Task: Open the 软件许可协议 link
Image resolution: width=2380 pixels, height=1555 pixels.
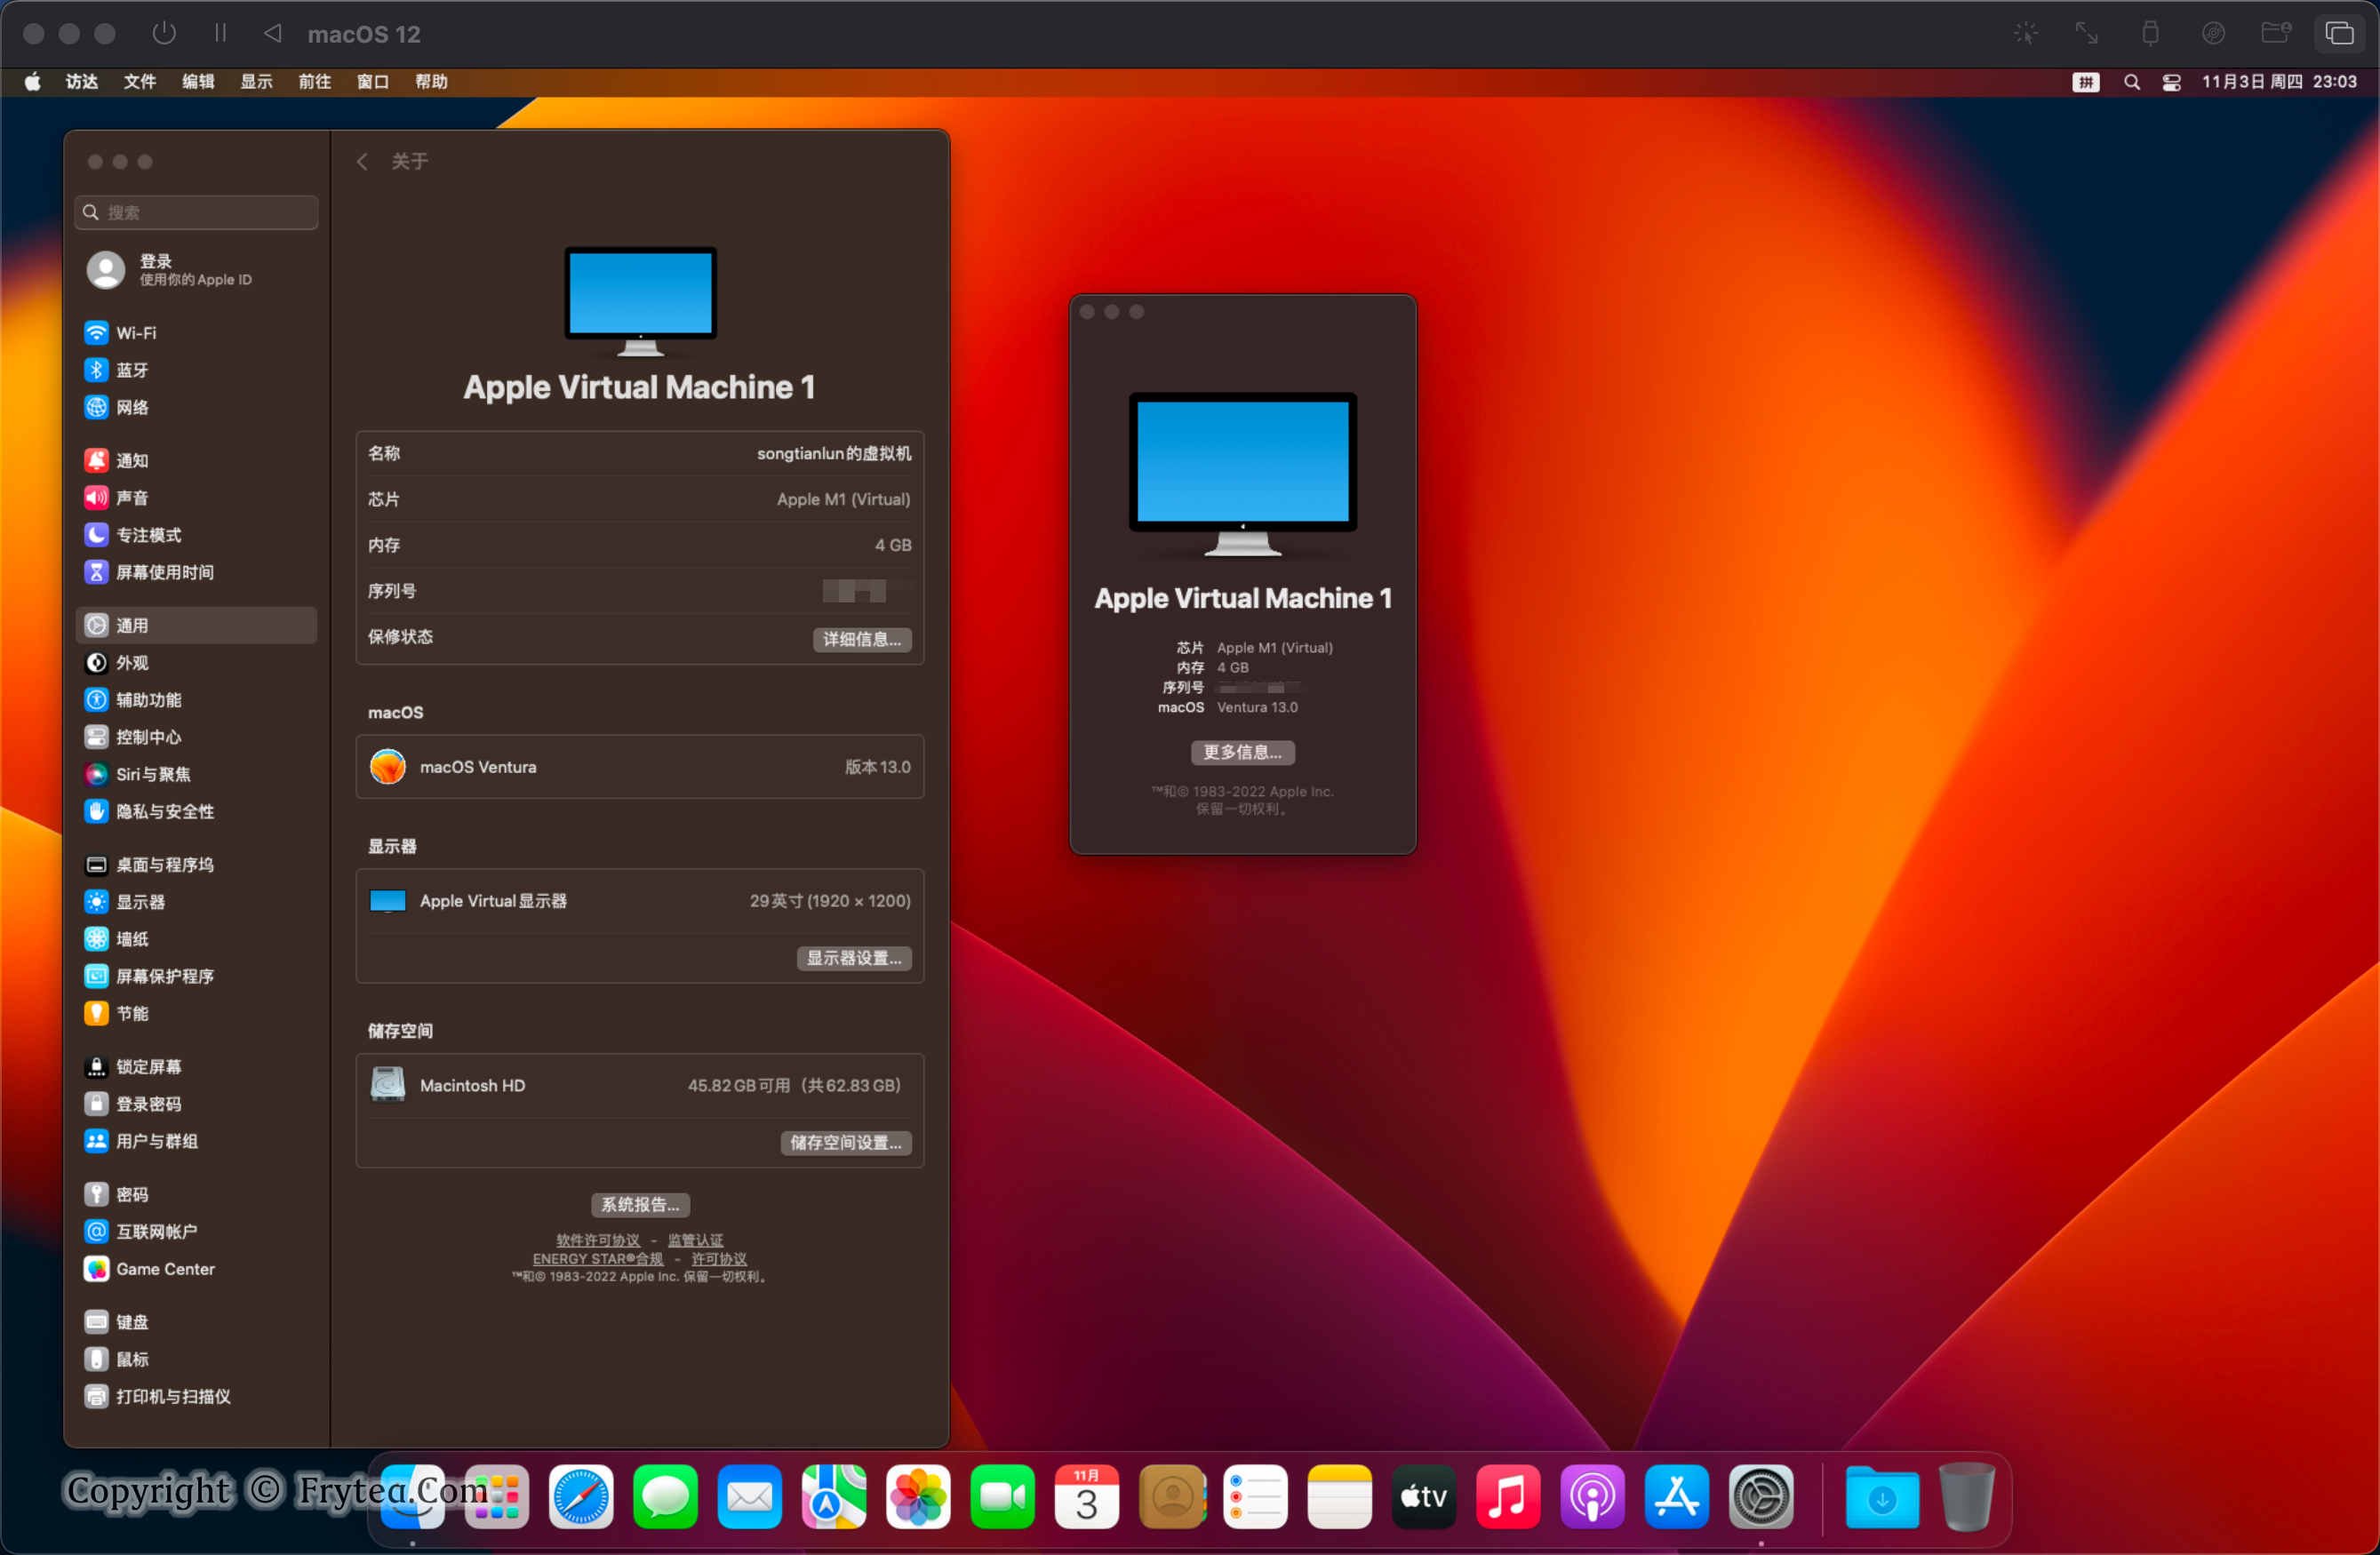Action: coord(597,1240)
